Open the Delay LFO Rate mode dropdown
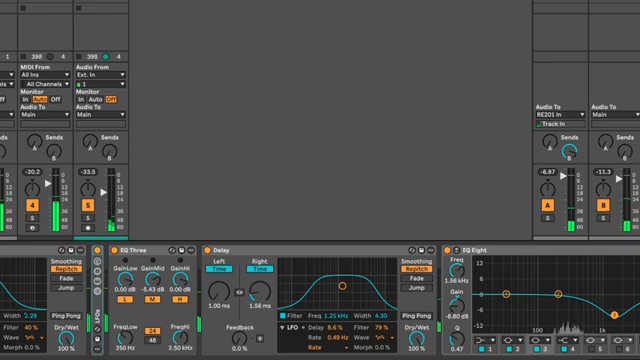 click(x=328, y=348)
